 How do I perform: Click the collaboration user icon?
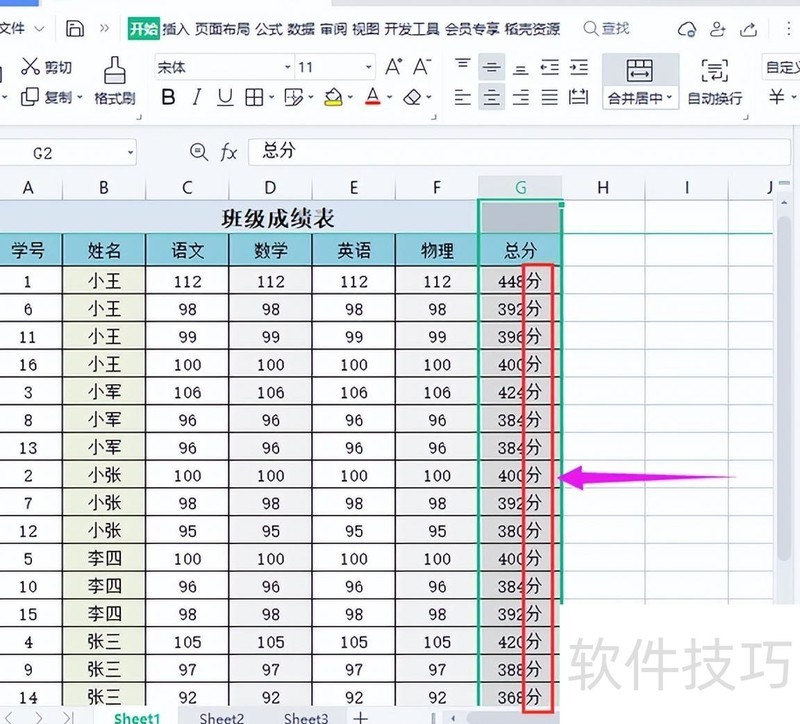pyautogui.click(x=717, y=30)
